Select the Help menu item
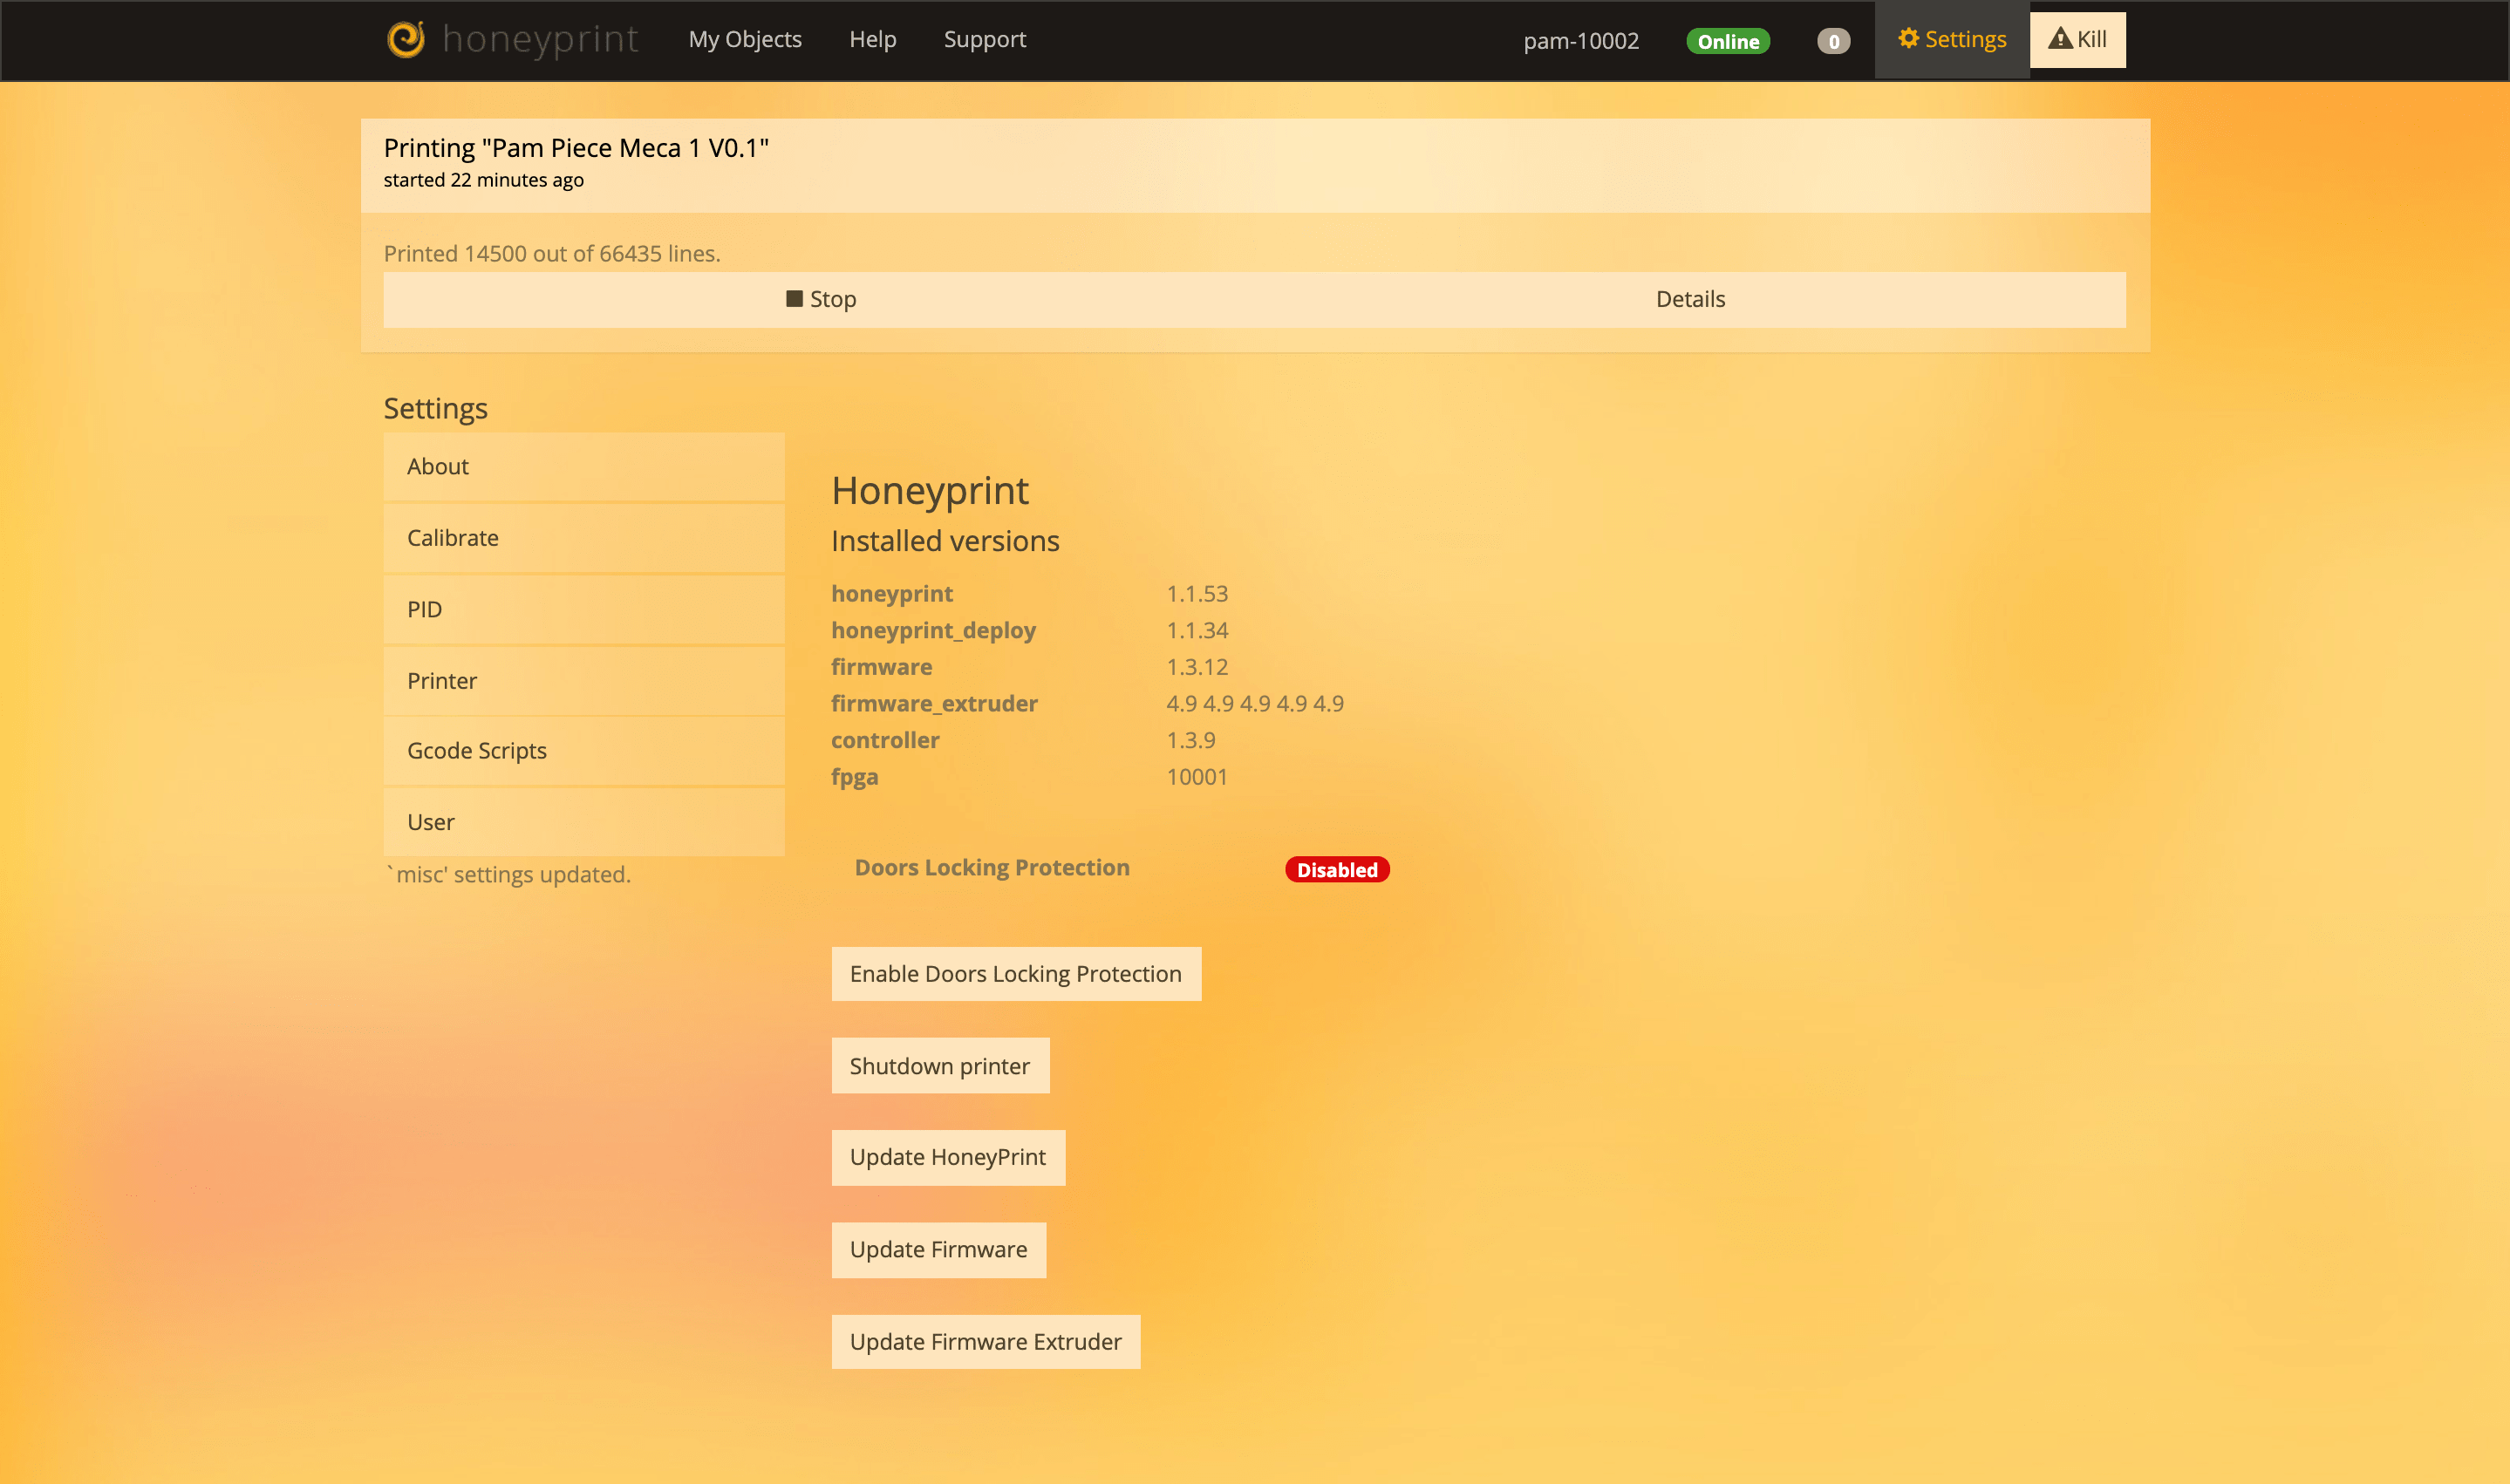 [869, 37]
